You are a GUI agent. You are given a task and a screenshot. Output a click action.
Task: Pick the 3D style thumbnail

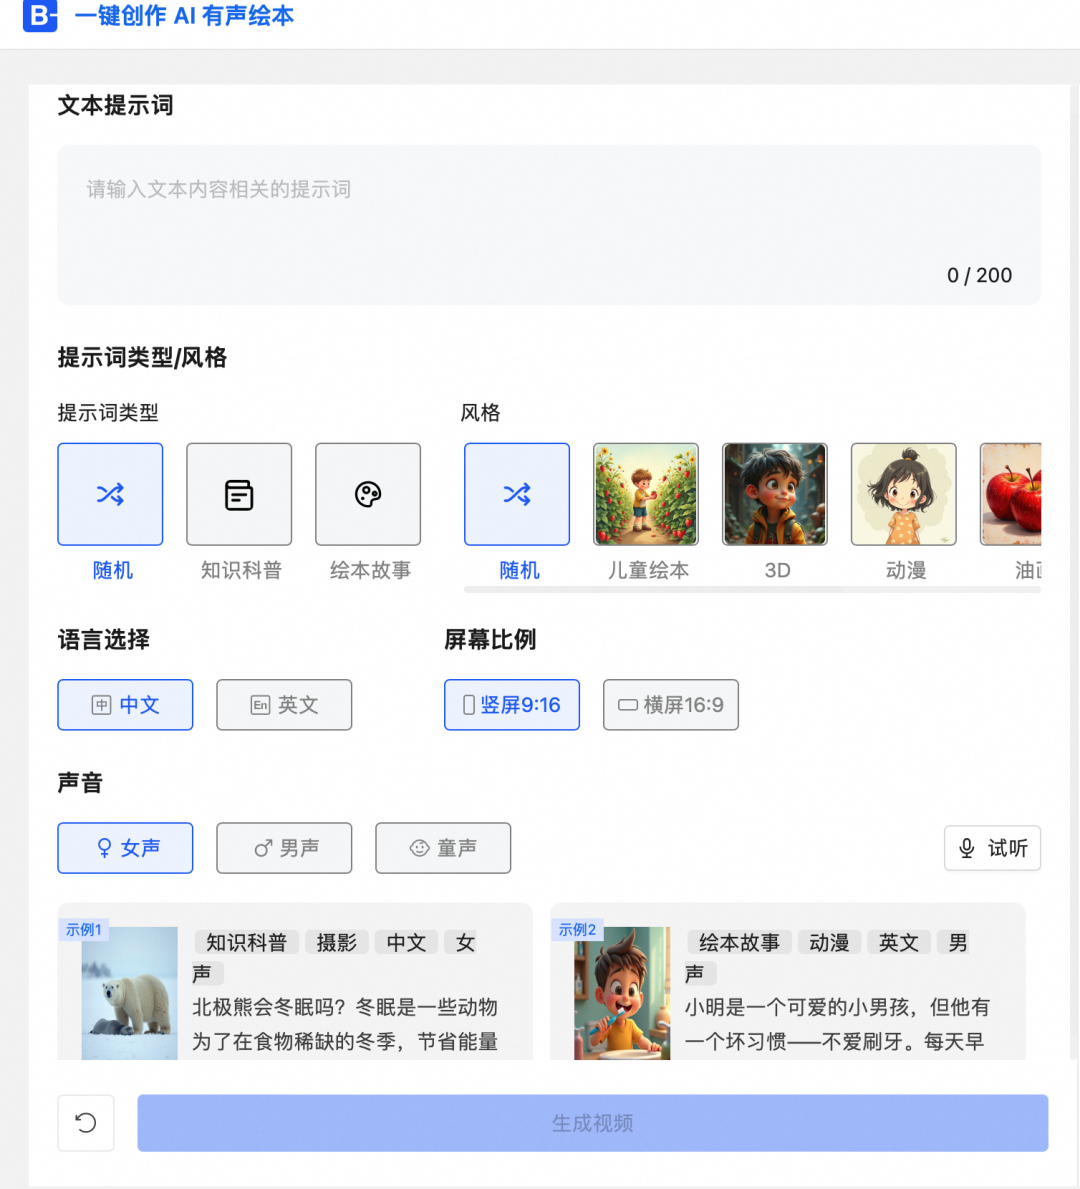tap(774, 494)
